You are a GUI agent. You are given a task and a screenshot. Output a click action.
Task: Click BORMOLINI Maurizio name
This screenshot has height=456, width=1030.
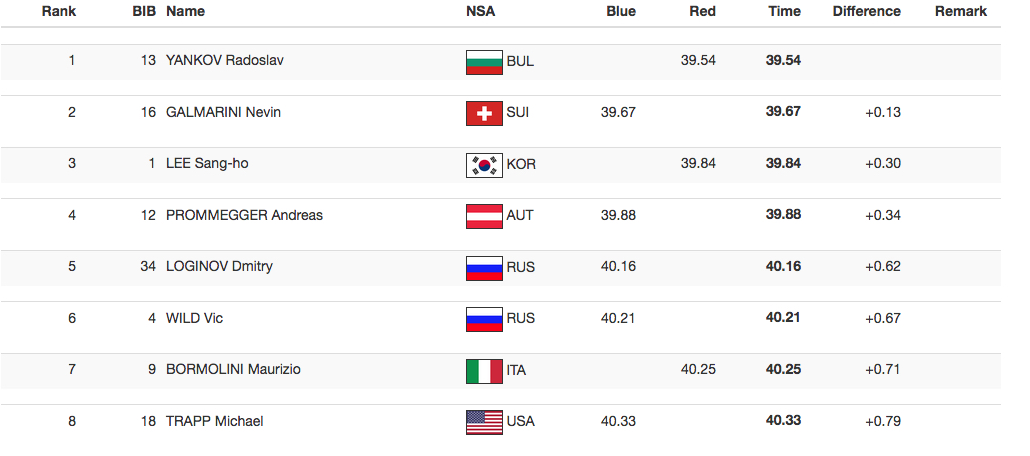233,370
